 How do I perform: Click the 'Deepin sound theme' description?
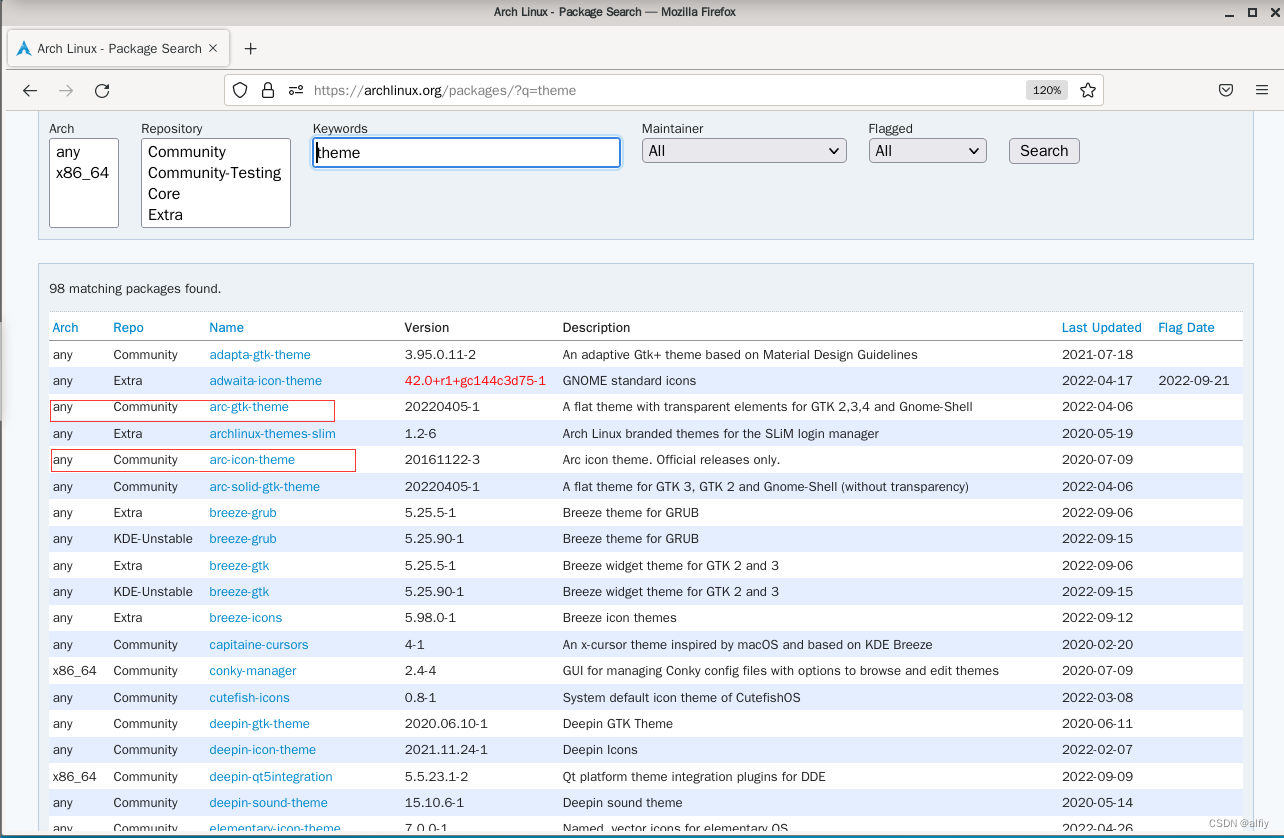[622, 803]
